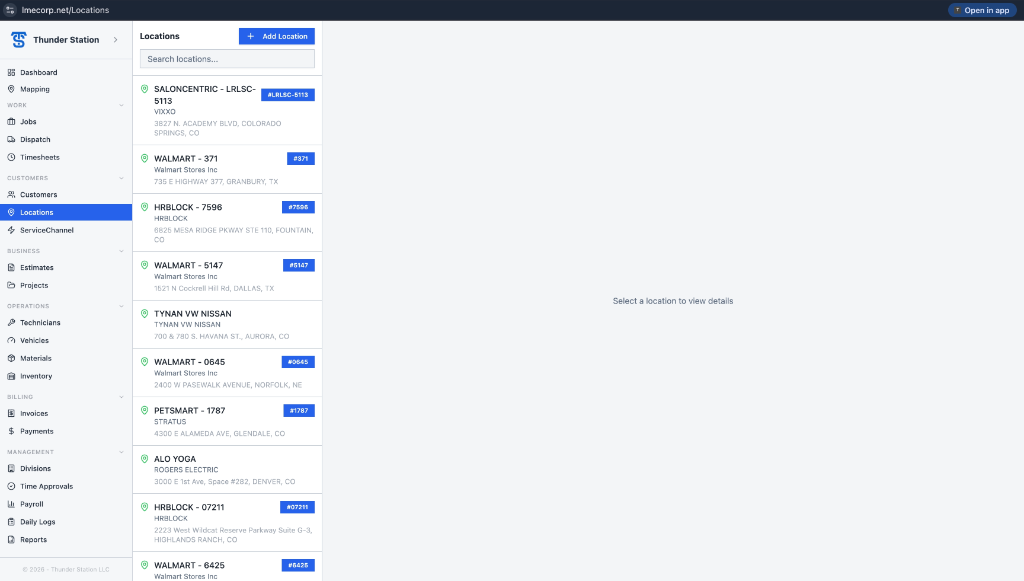Click the Customers people icon
This screenshot has height=581, width=1024.
(11, 195)
